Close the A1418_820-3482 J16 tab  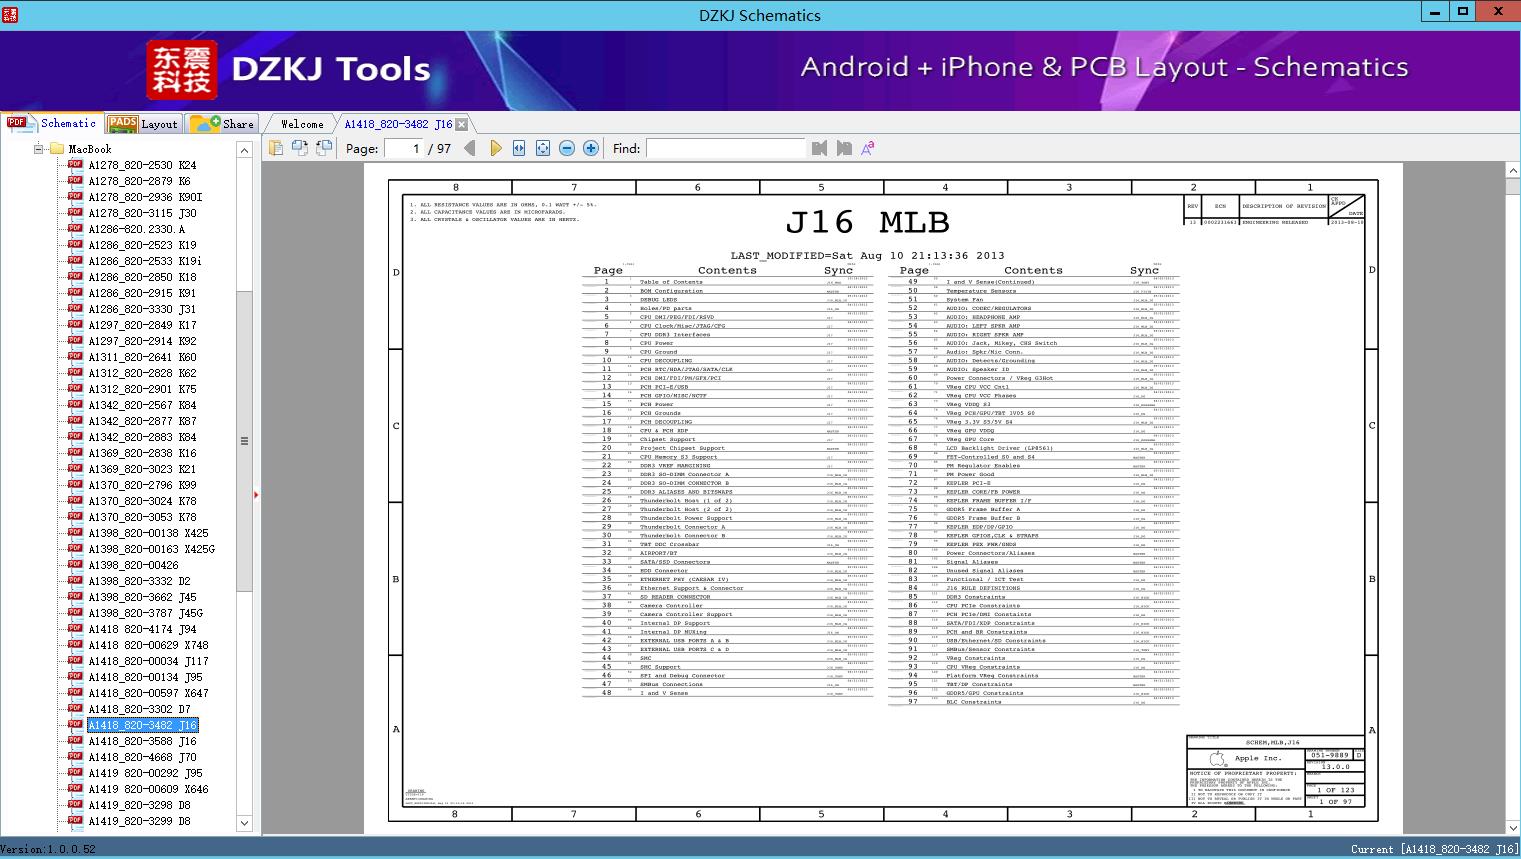(461, 125)
